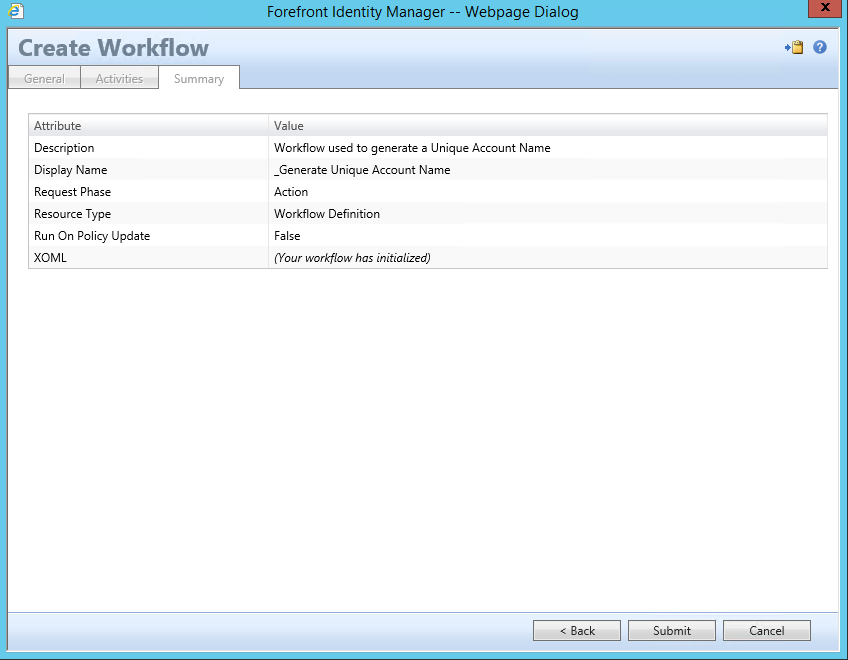848x660 pixels.
Task: Click the 'False' value cell
Action: click(548, 236)
